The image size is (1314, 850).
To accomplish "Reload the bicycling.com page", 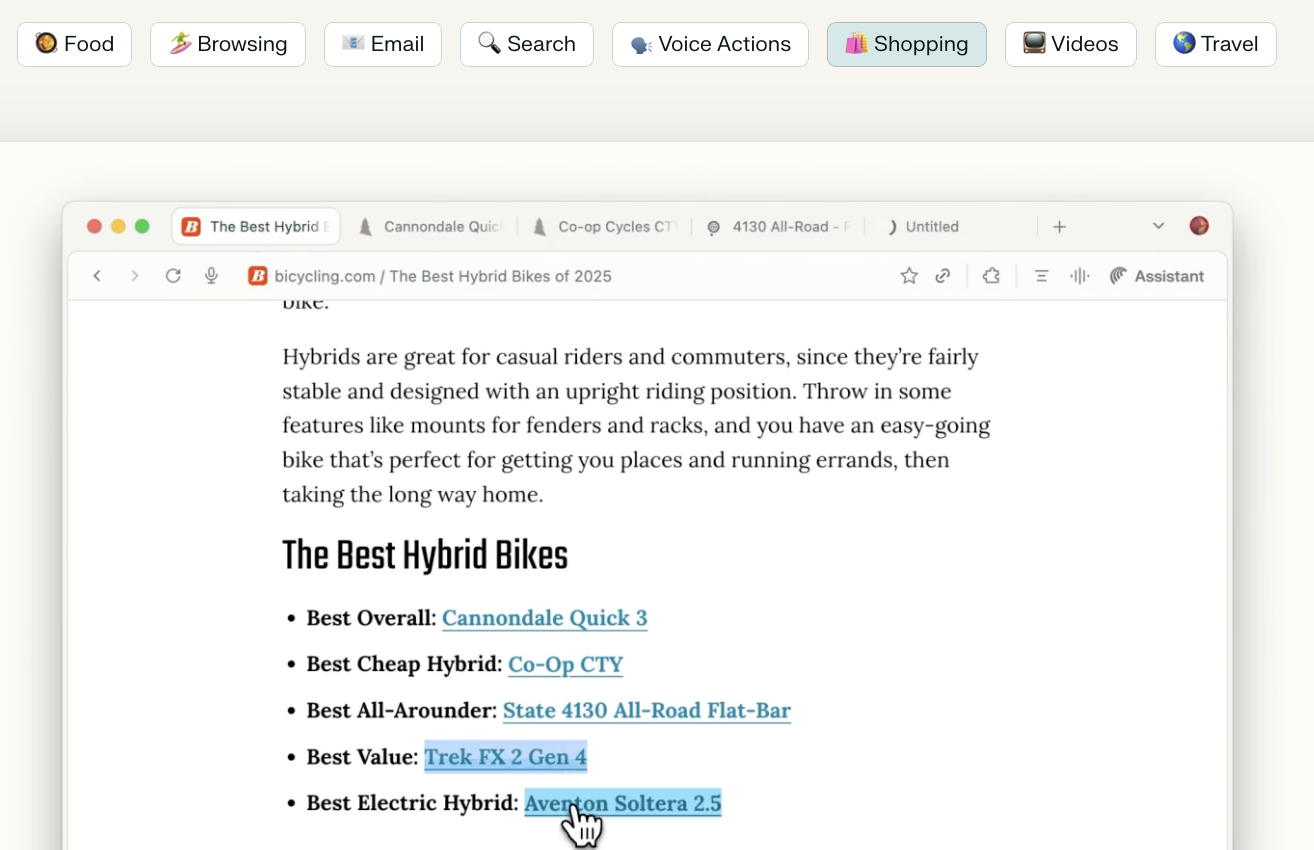I will pos(173,276).
